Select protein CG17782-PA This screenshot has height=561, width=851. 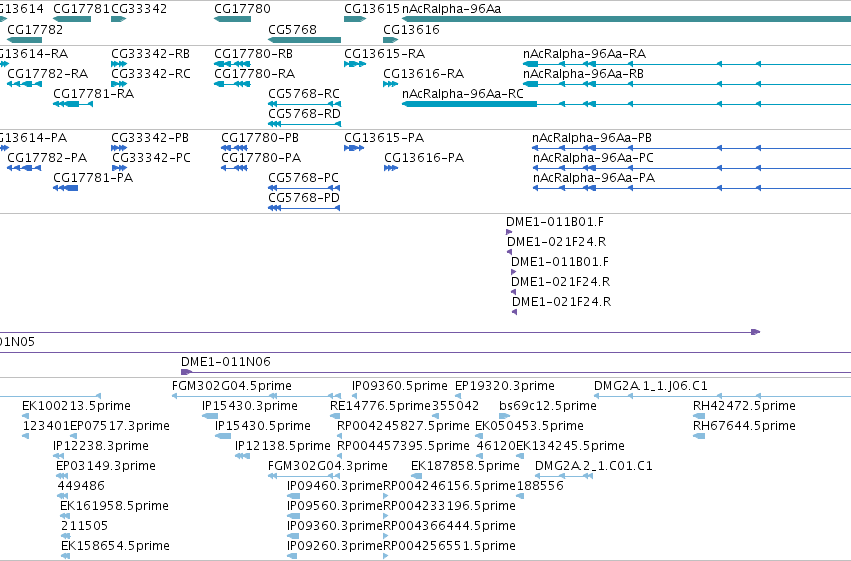tap(47, 157)
